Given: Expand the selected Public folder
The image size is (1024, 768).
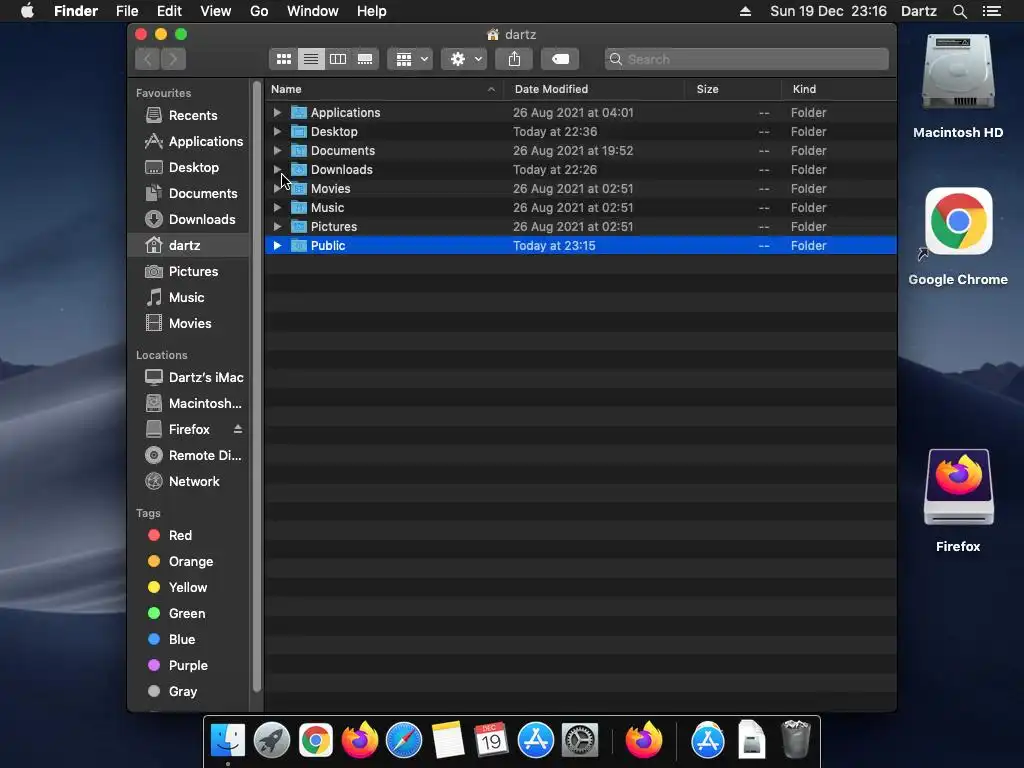Looking at the screenshot, I should (278, 246).
